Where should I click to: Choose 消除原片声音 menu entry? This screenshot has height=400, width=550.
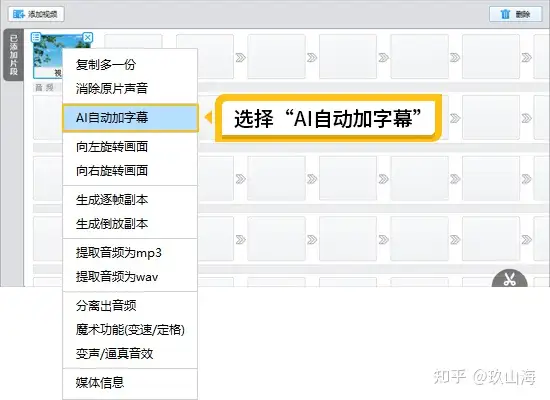pyautogui.click(x=130, y=88)
